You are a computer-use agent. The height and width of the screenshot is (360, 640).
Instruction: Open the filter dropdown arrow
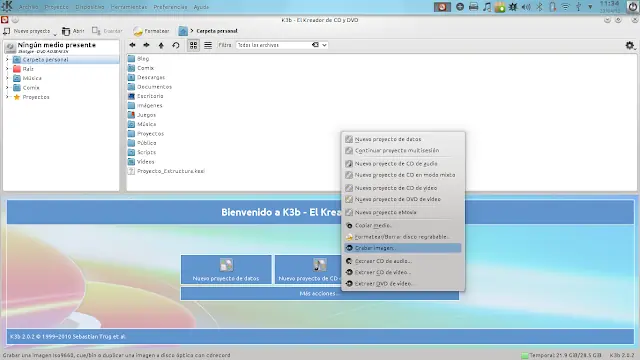pos(324,45)
